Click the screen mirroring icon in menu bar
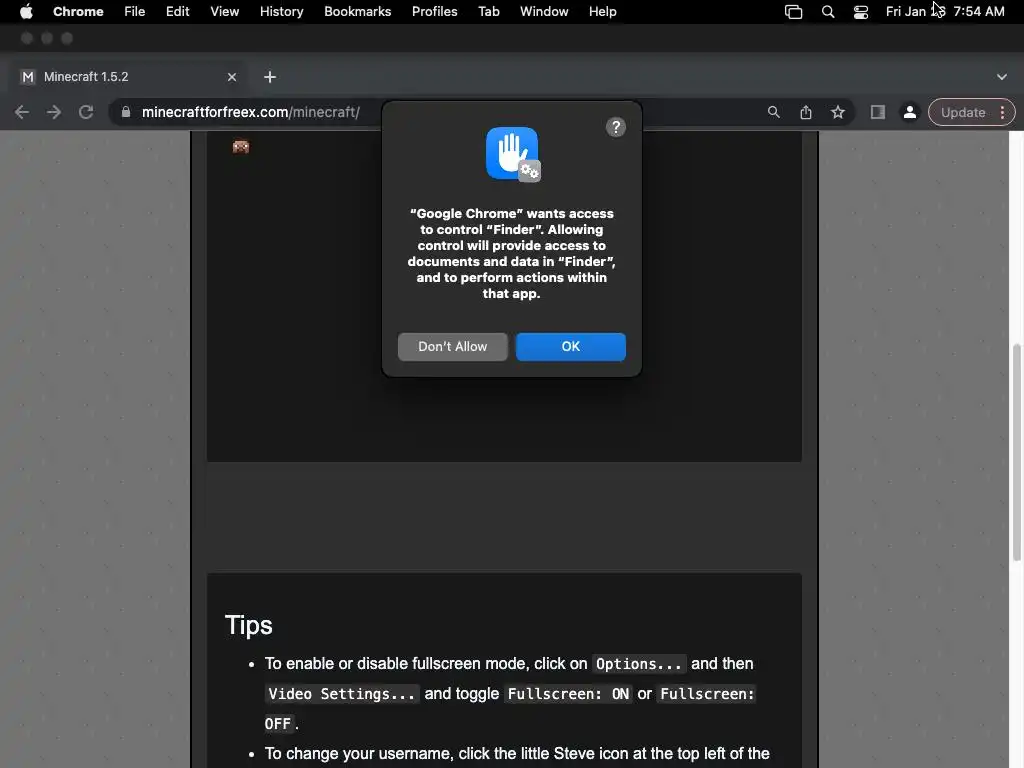The height and width of the screenshot is (768, 1024). pos(793,12)
